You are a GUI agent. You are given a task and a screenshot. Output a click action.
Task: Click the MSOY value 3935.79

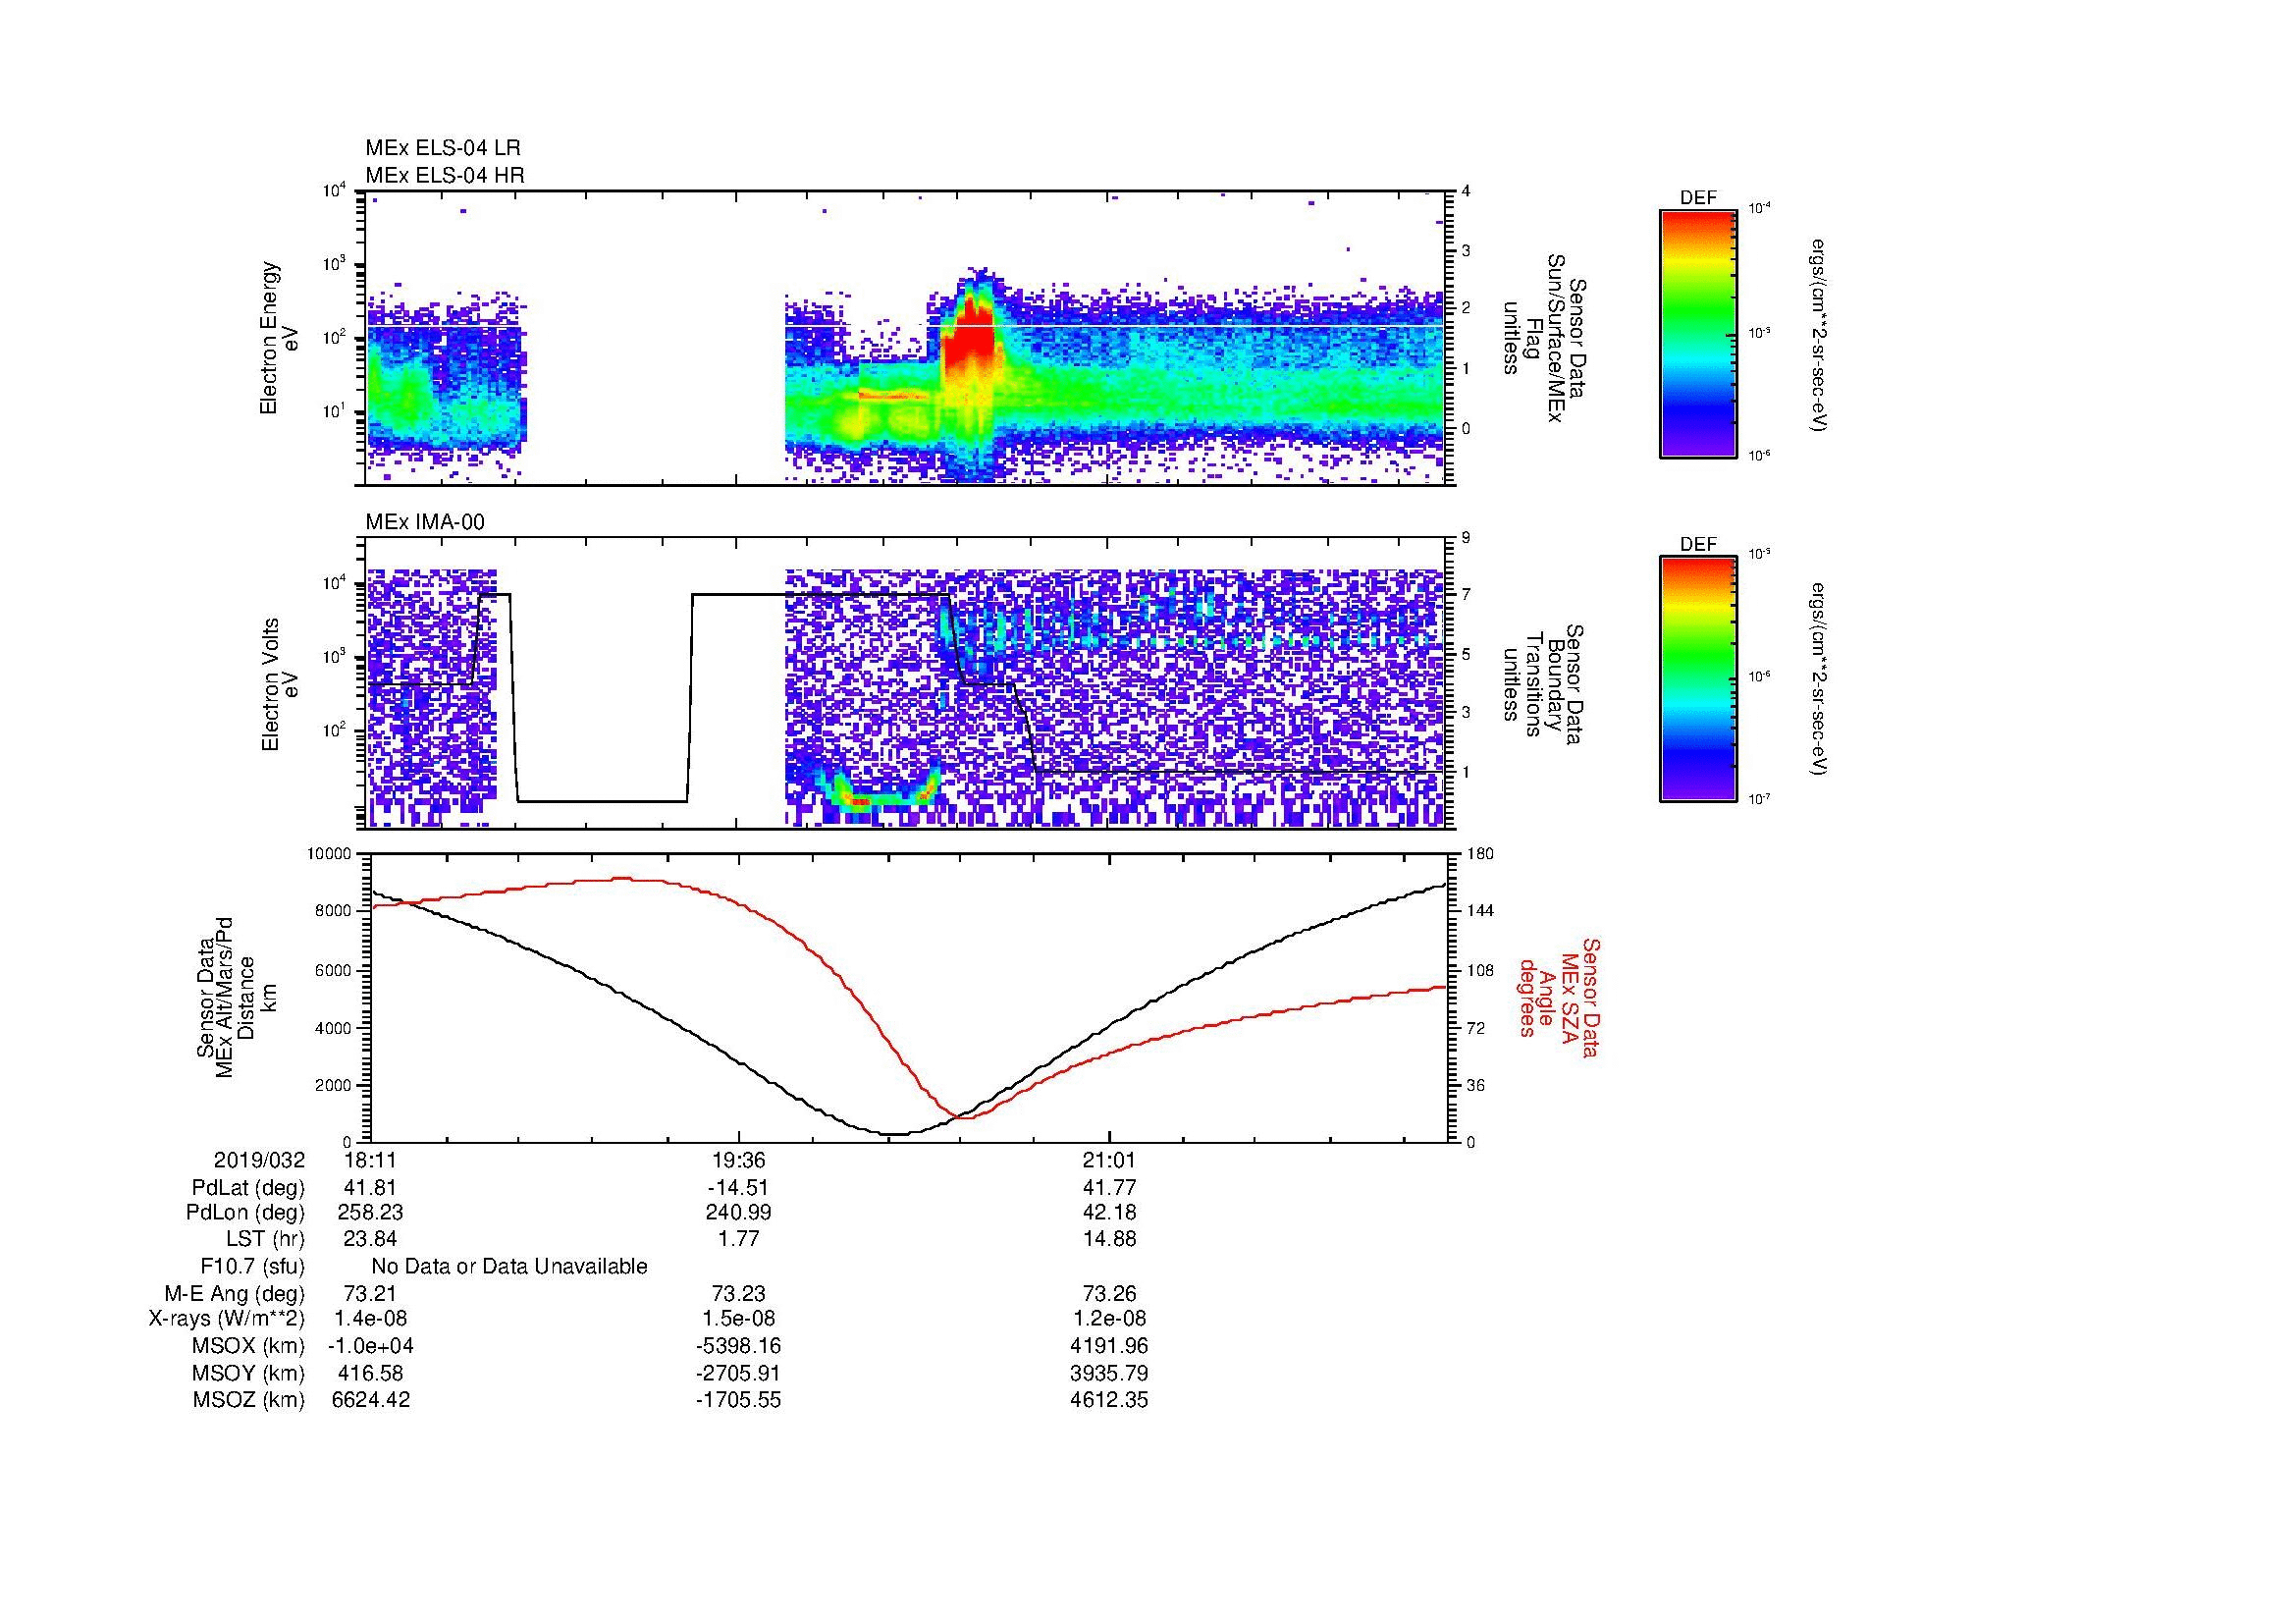pos(1109,1373)
